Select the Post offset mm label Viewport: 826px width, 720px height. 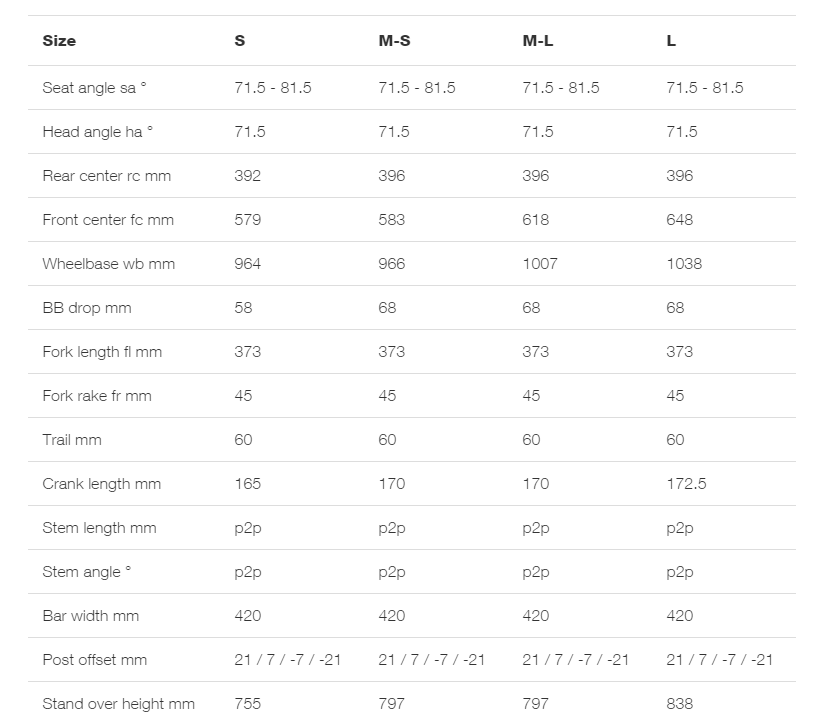[95, 659]
